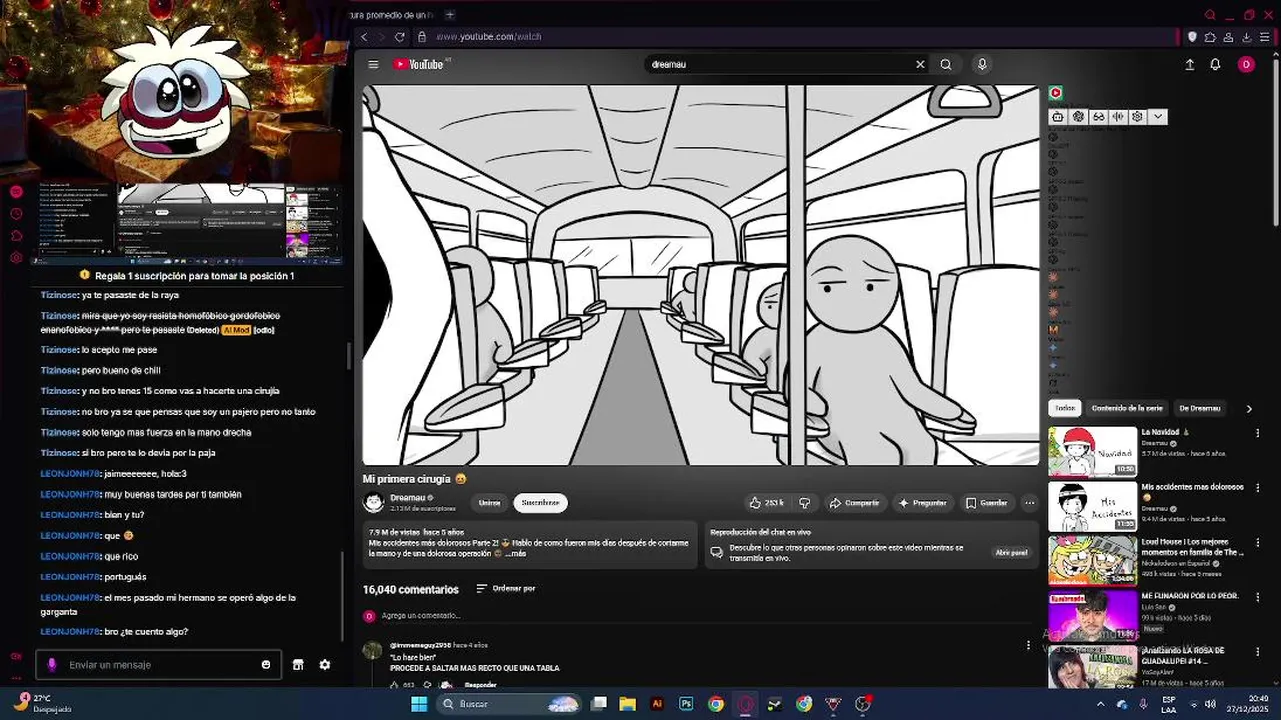Open the Dreamau channel name link
The height and width of the screenshot is (720, 1281).
pos(408,497)
